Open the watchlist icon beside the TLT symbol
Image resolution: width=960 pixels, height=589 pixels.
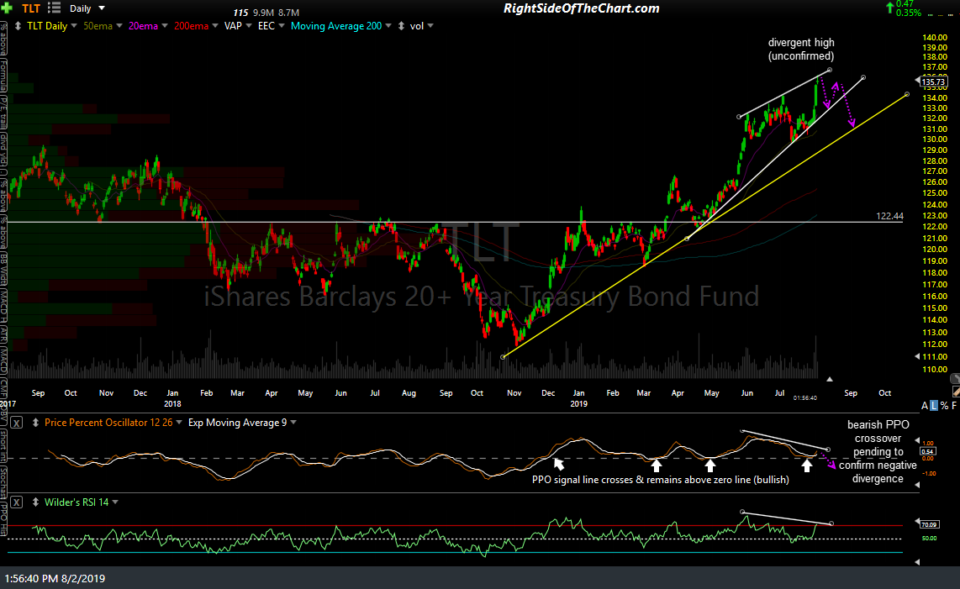pos(53,8)
